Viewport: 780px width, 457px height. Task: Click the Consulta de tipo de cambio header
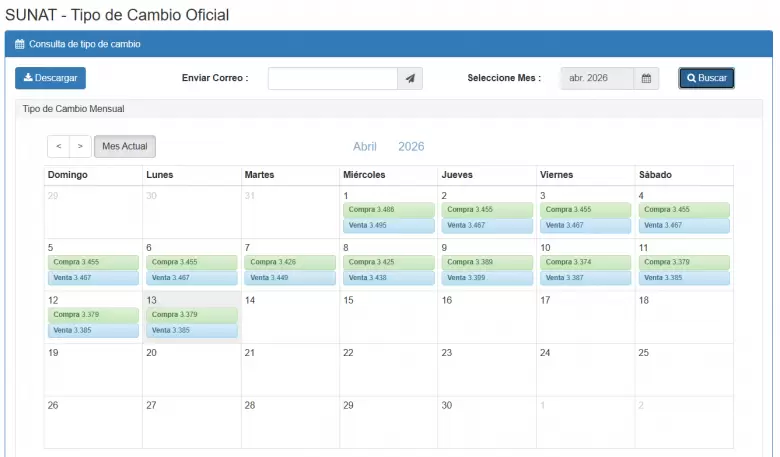[x=85, y=44]
